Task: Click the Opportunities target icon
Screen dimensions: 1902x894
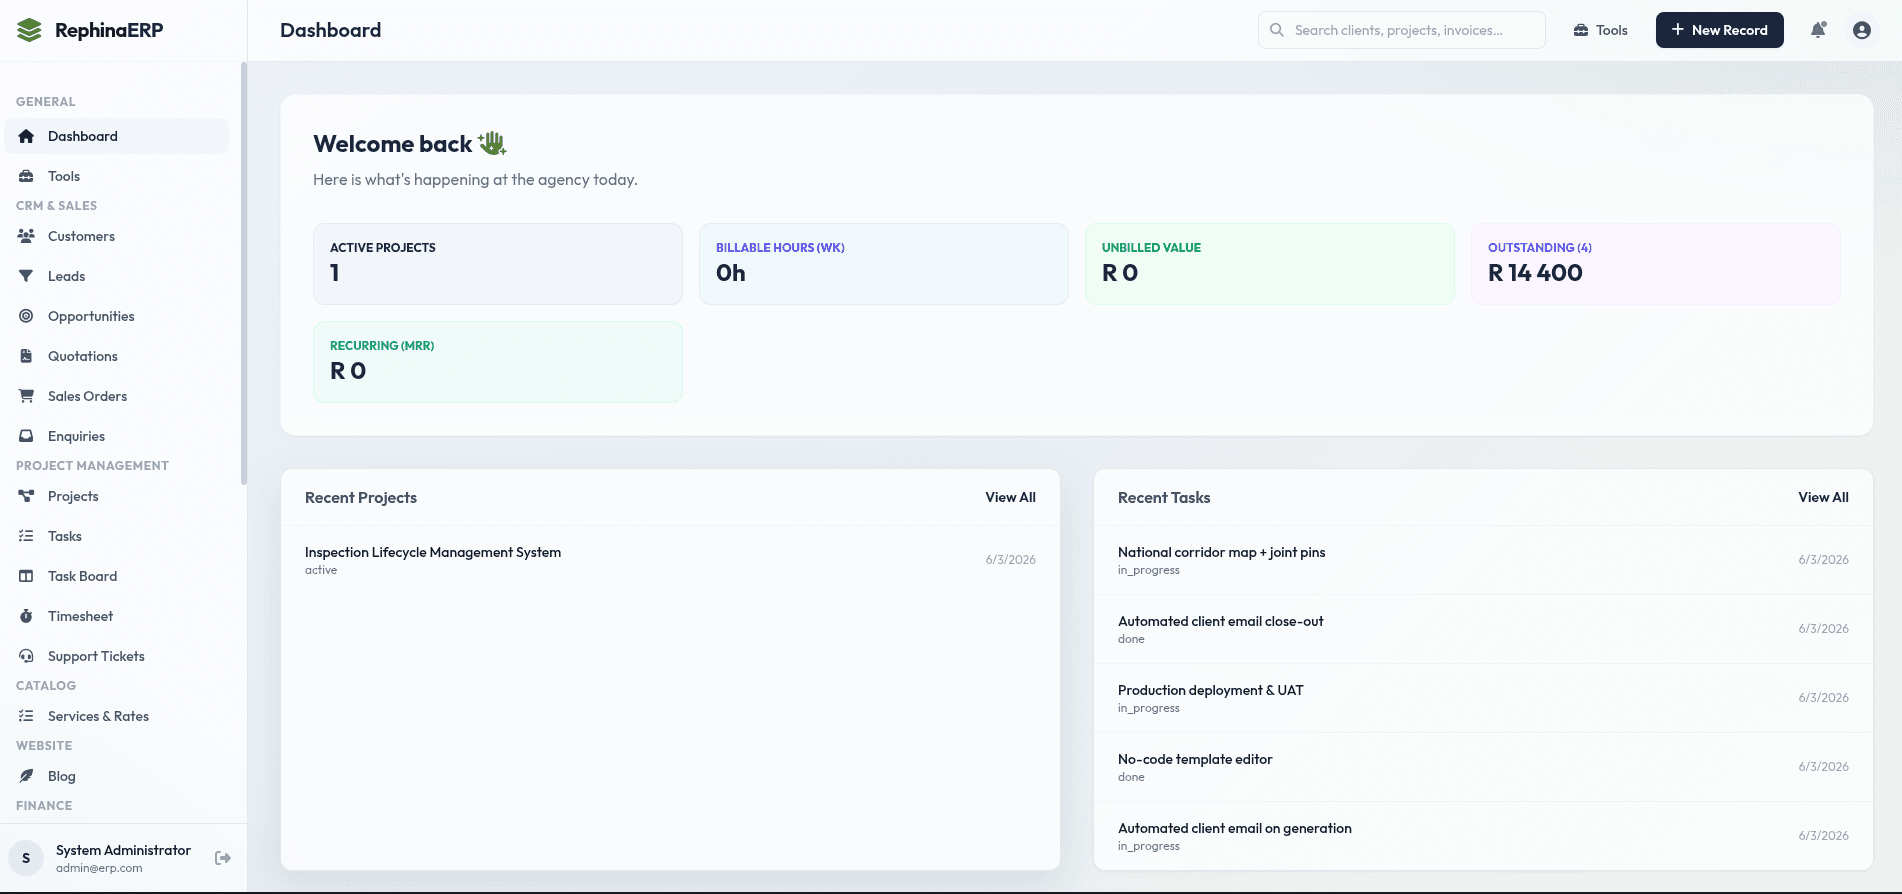Action: point(26,316)
